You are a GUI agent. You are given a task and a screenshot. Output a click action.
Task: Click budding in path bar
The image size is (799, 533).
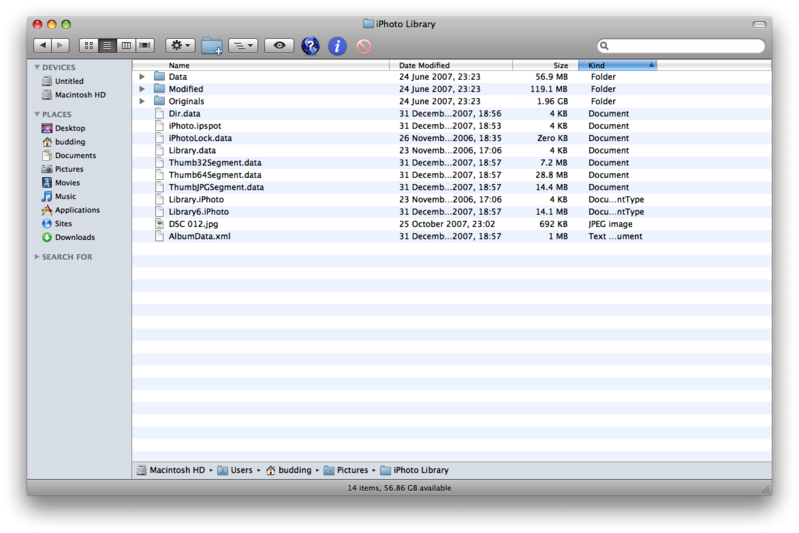point(288,470)
